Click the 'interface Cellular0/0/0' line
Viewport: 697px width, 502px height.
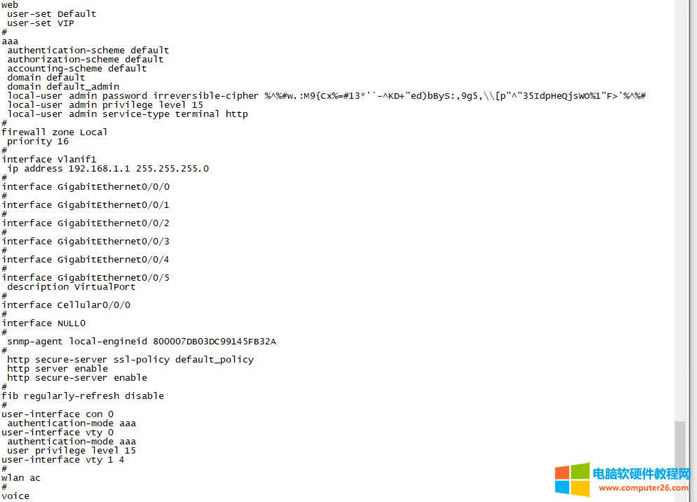66,305
